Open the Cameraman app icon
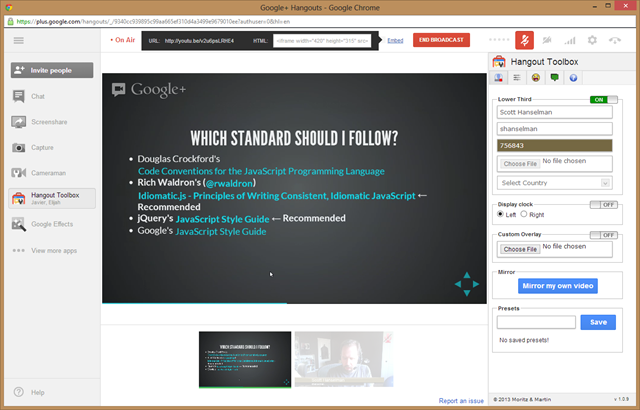This screenshot has width=640, height=410. pos(18,173)
